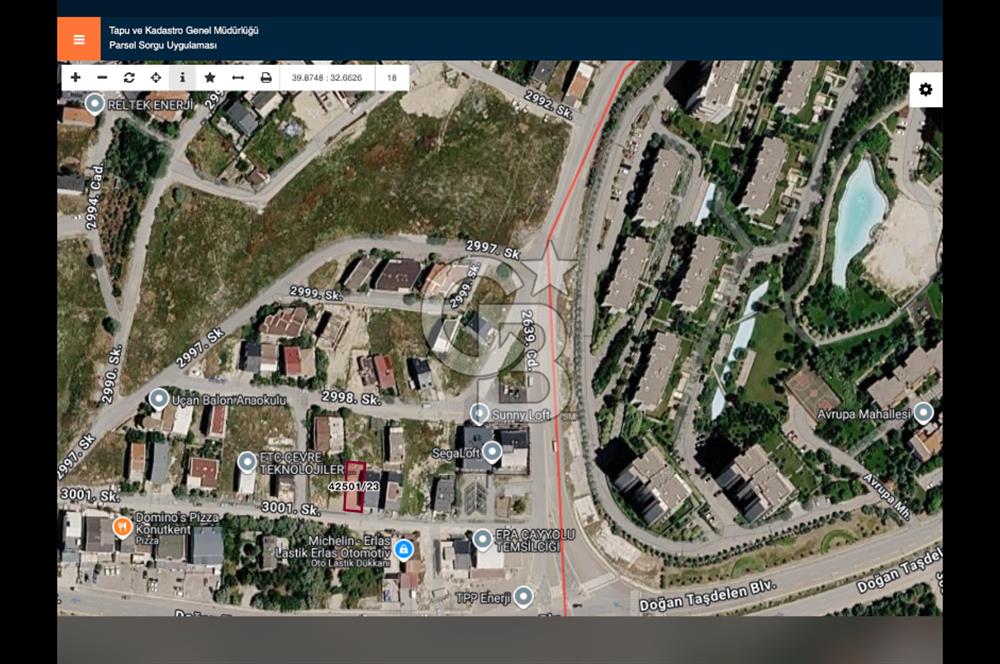Screen dimensions: 1000x664
Task: Select the Domino's Pizza Konutkent restaurant pin
Action: 122,527
